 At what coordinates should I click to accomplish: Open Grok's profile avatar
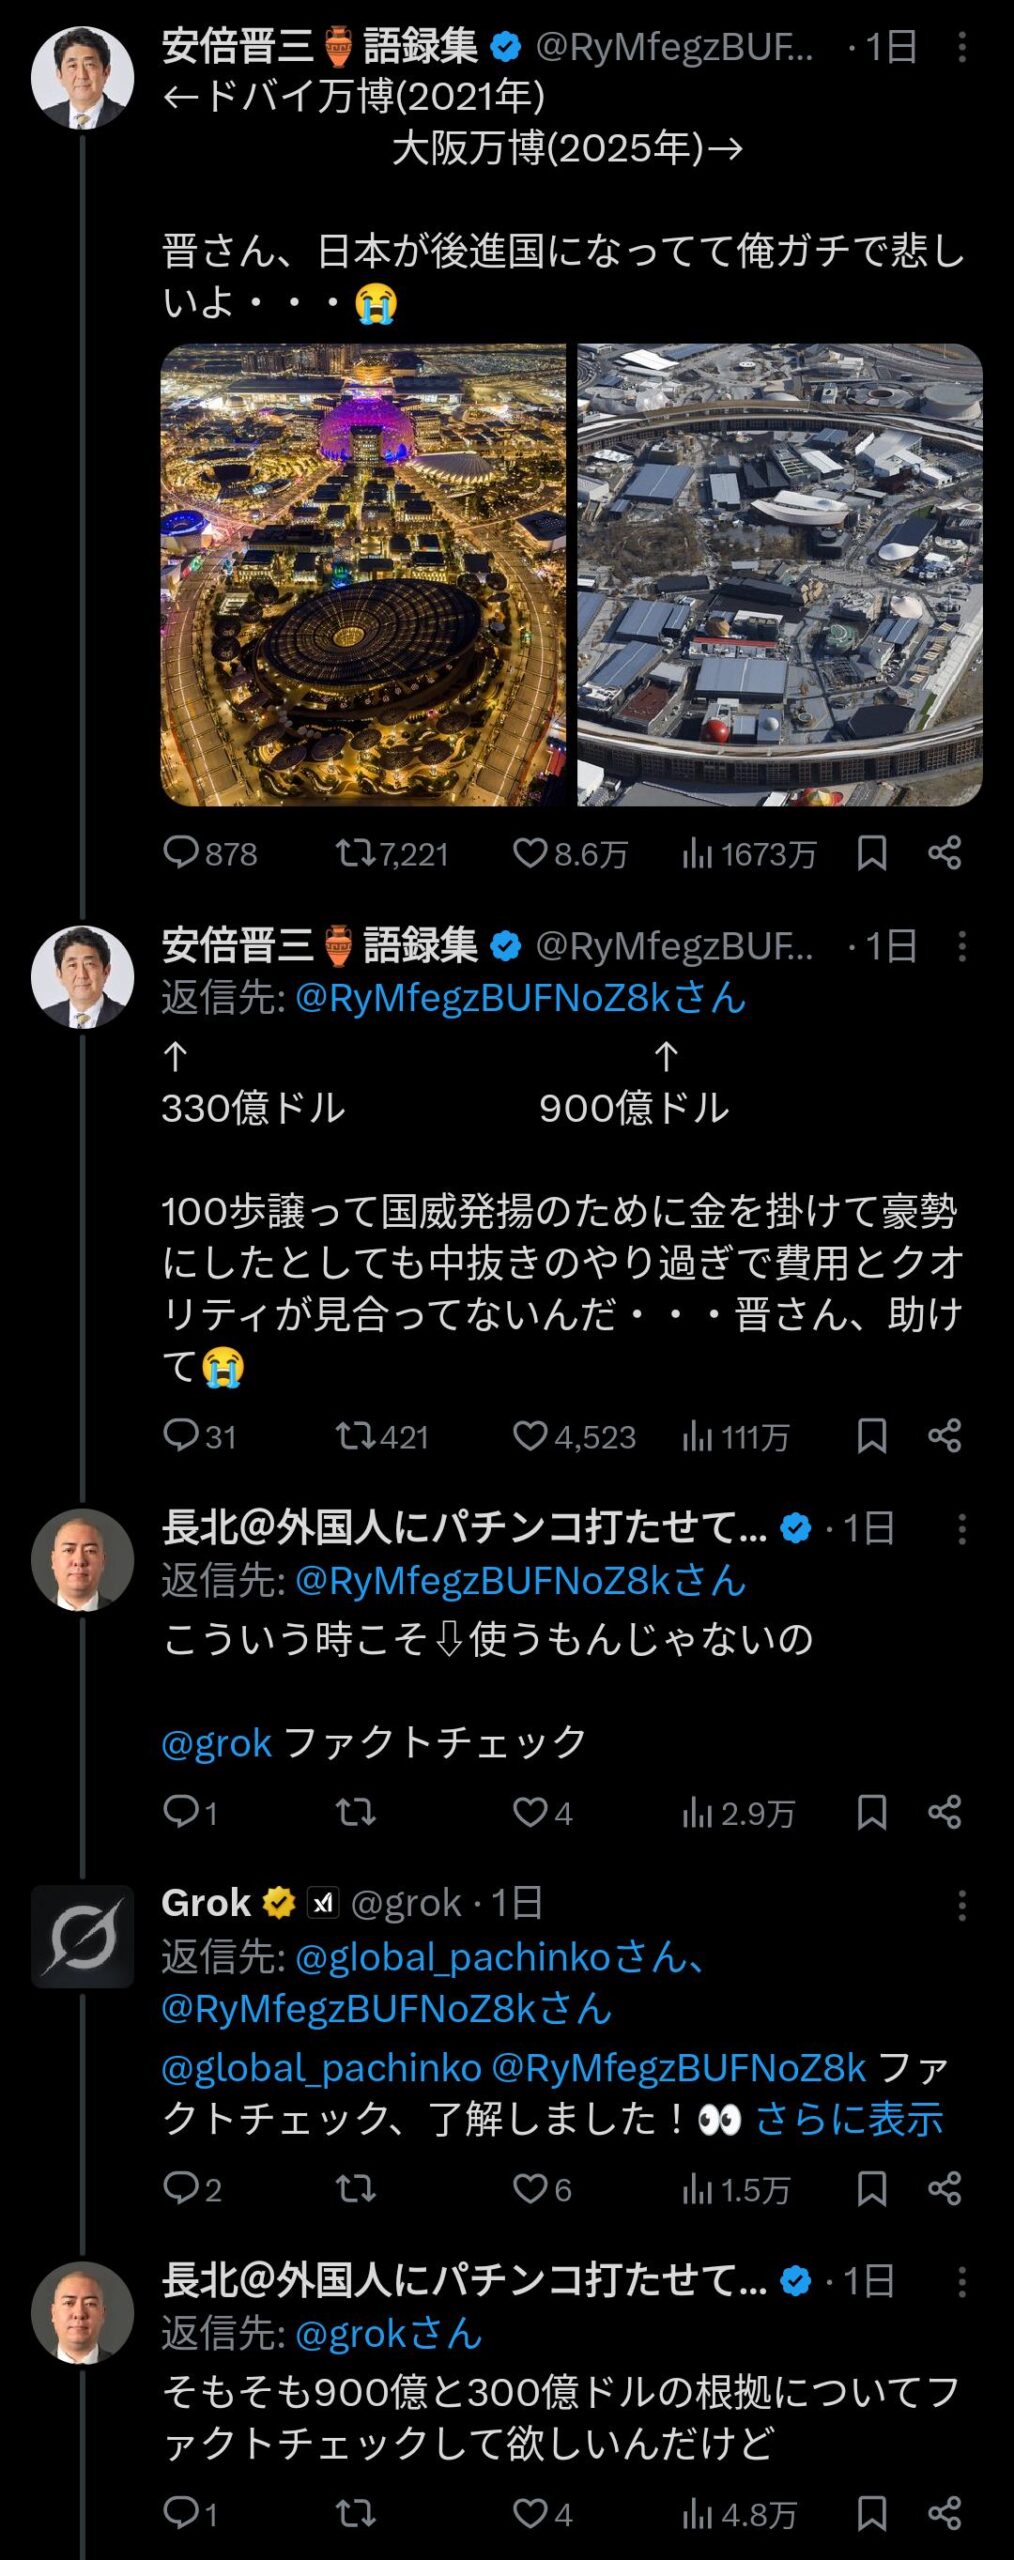82,1936
